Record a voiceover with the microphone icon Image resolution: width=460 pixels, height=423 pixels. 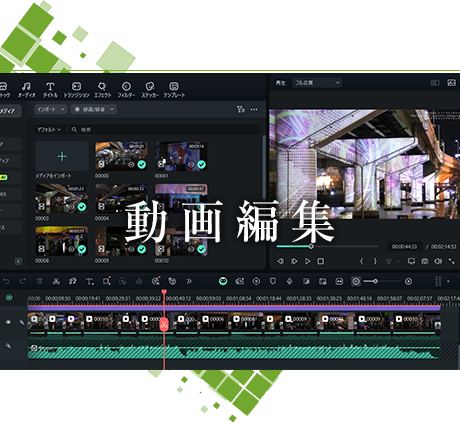point(289,281)
